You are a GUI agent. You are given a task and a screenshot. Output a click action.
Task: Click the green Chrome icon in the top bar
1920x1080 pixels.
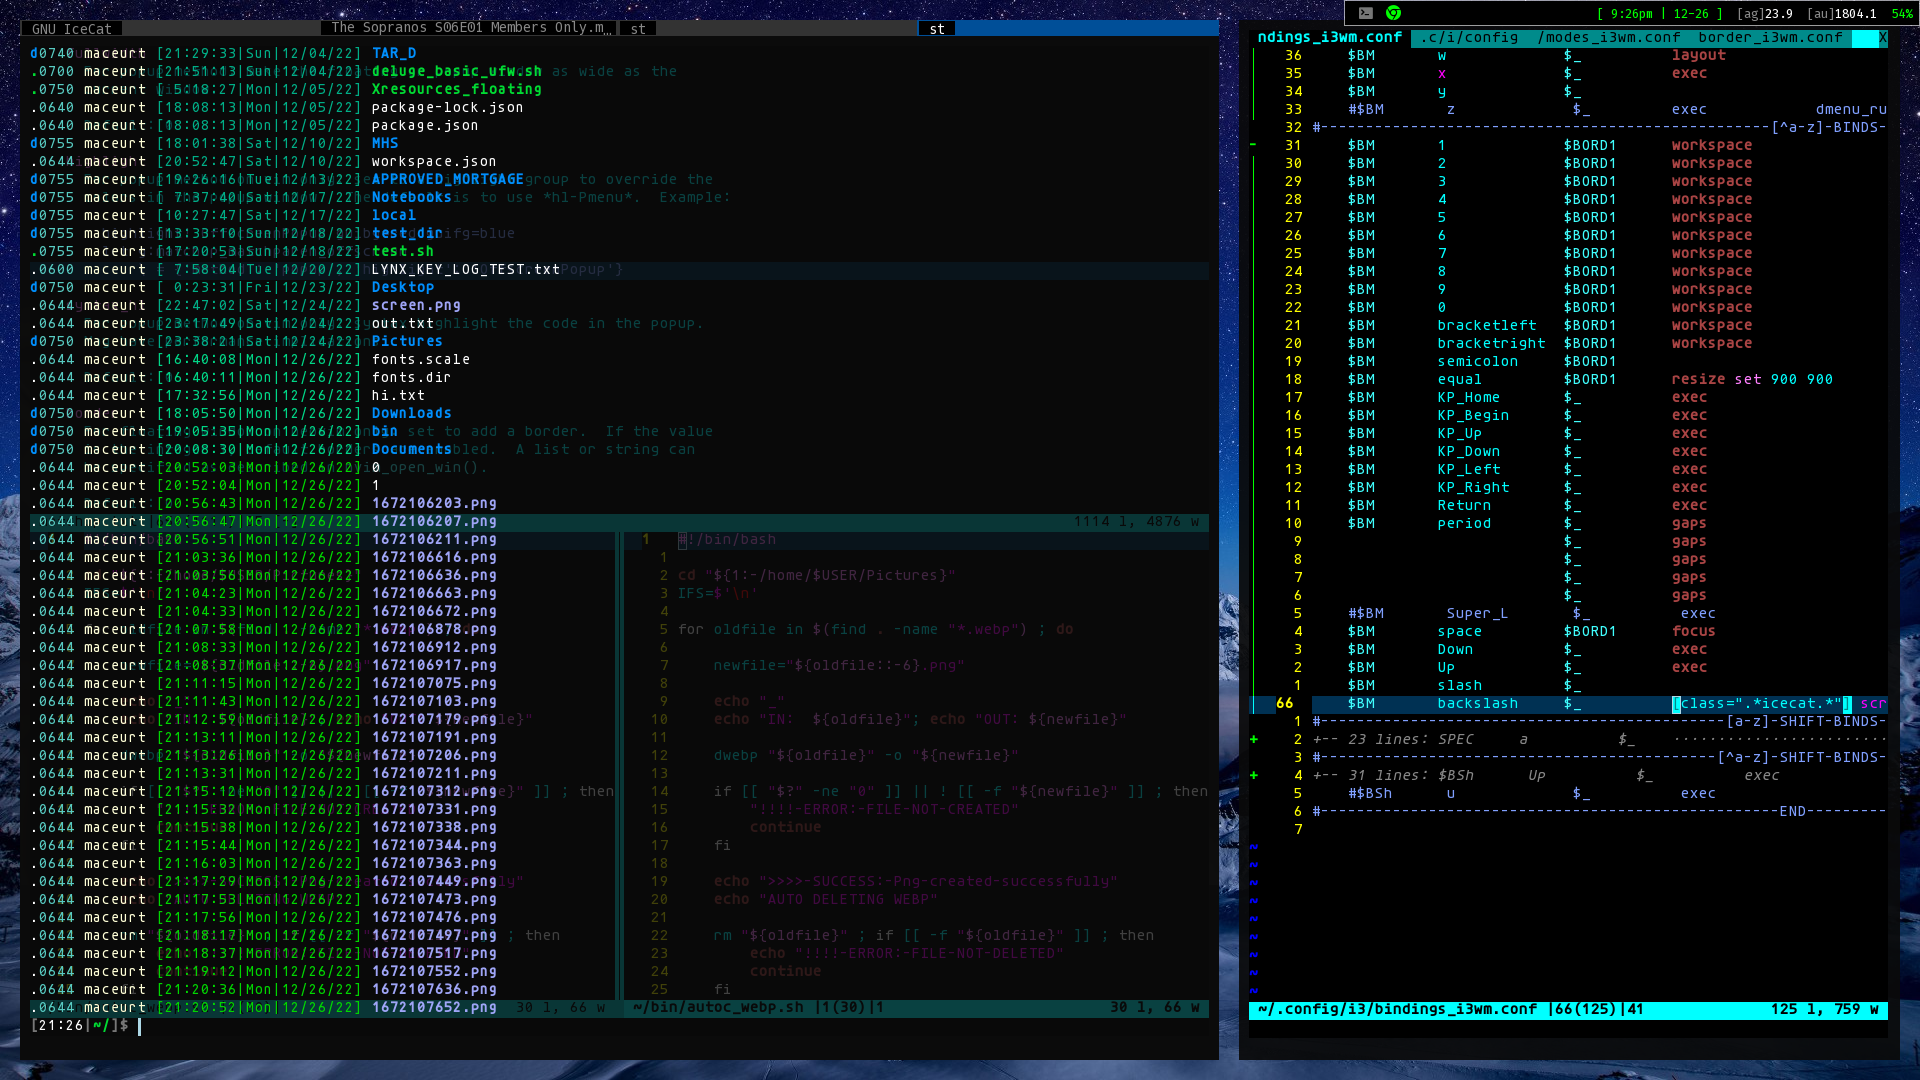pyautogui.click(x=1393, y=13)
